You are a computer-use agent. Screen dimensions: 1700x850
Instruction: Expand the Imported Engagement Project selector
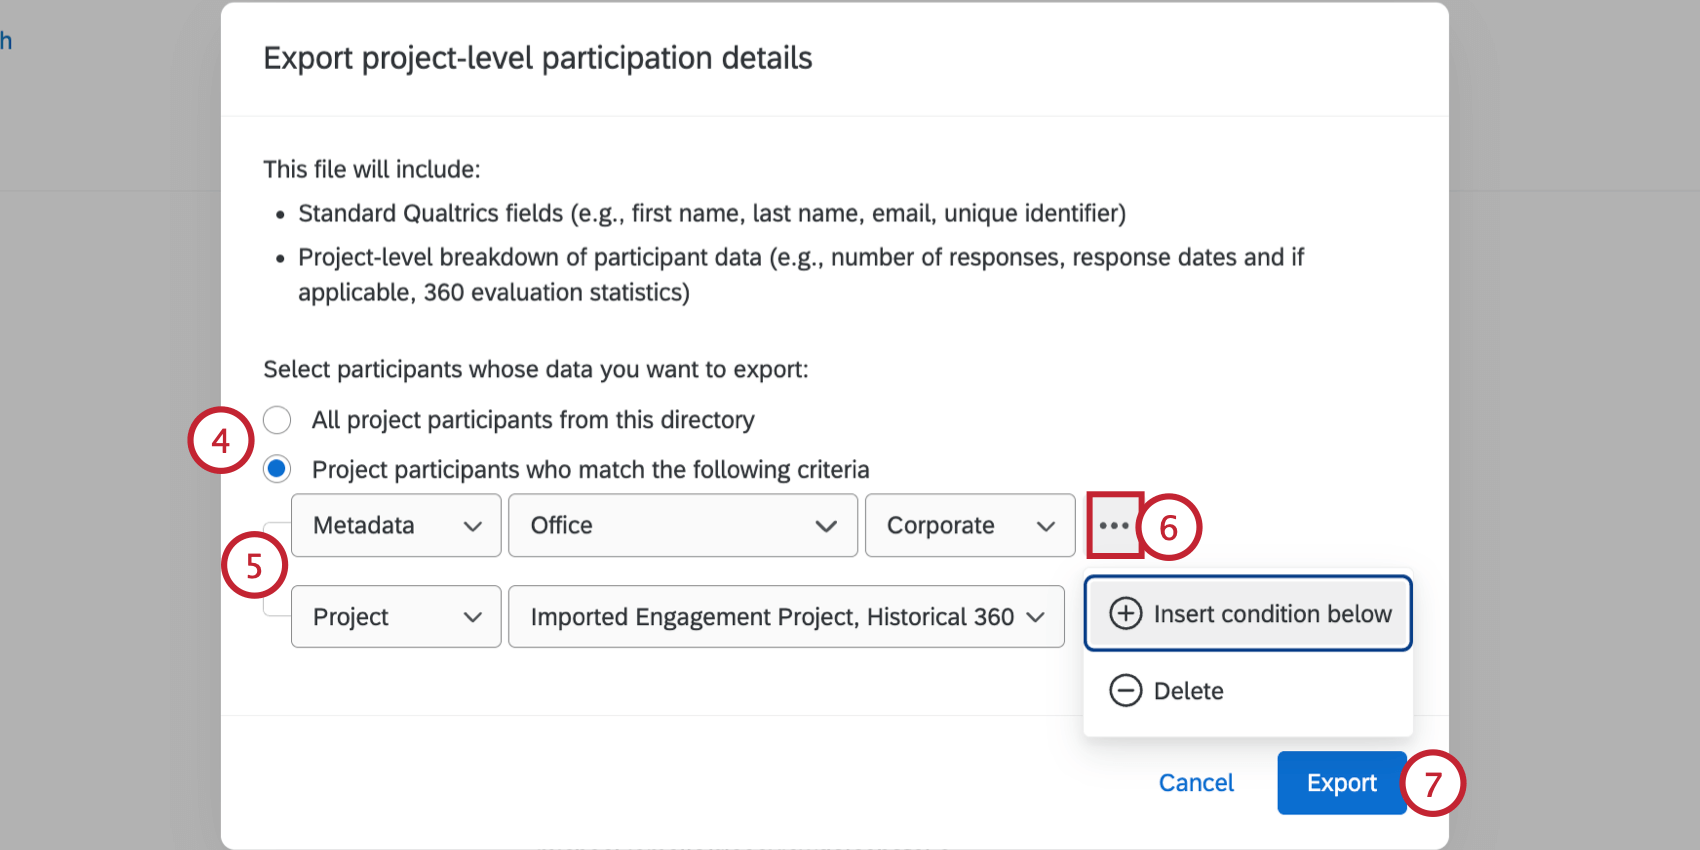[785, 617]
